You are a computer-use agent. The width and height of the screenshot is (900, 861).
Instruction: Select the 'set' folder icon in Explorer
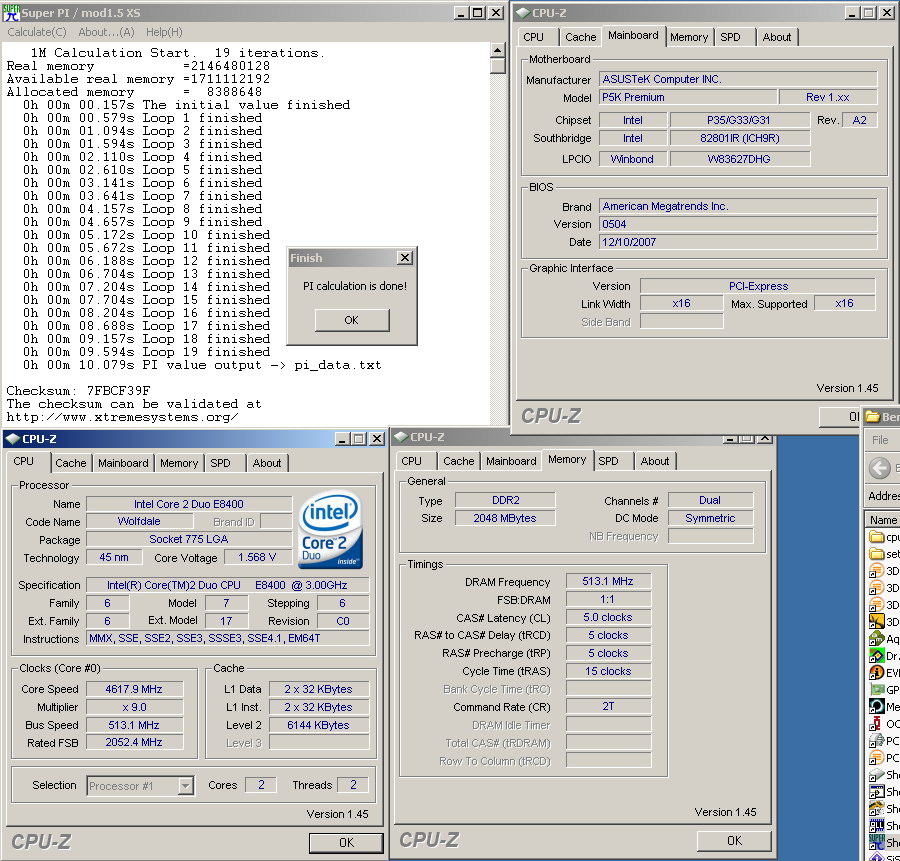(876, 554)
